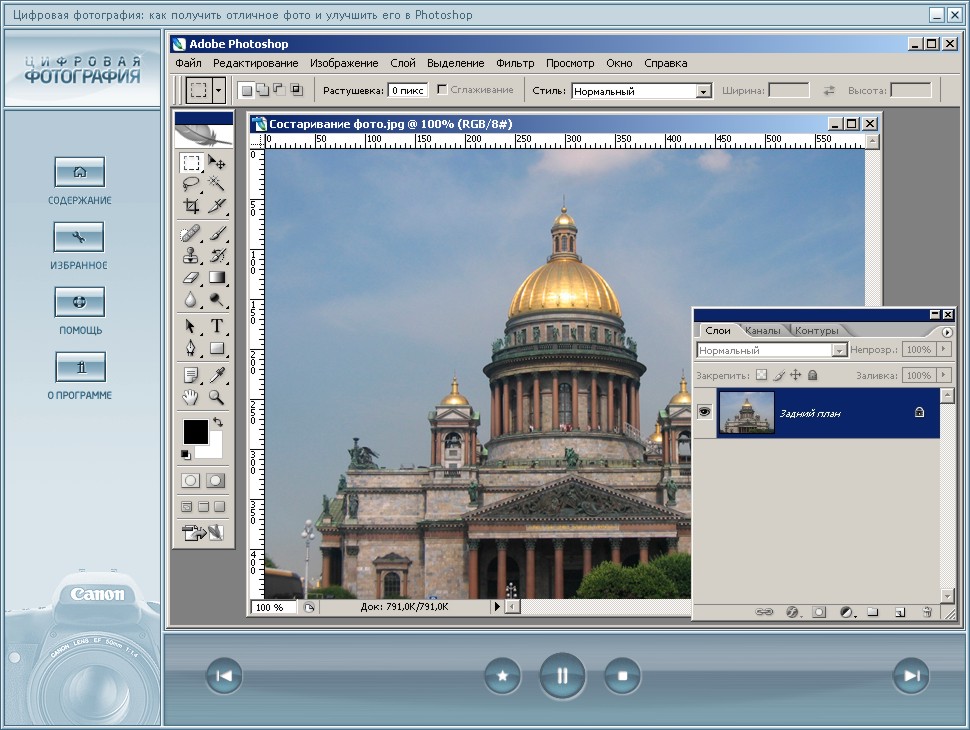Viewport: 970px width, 730px height.
Task: Toggle lock image pixels brush icon
Action: point(779,375)
